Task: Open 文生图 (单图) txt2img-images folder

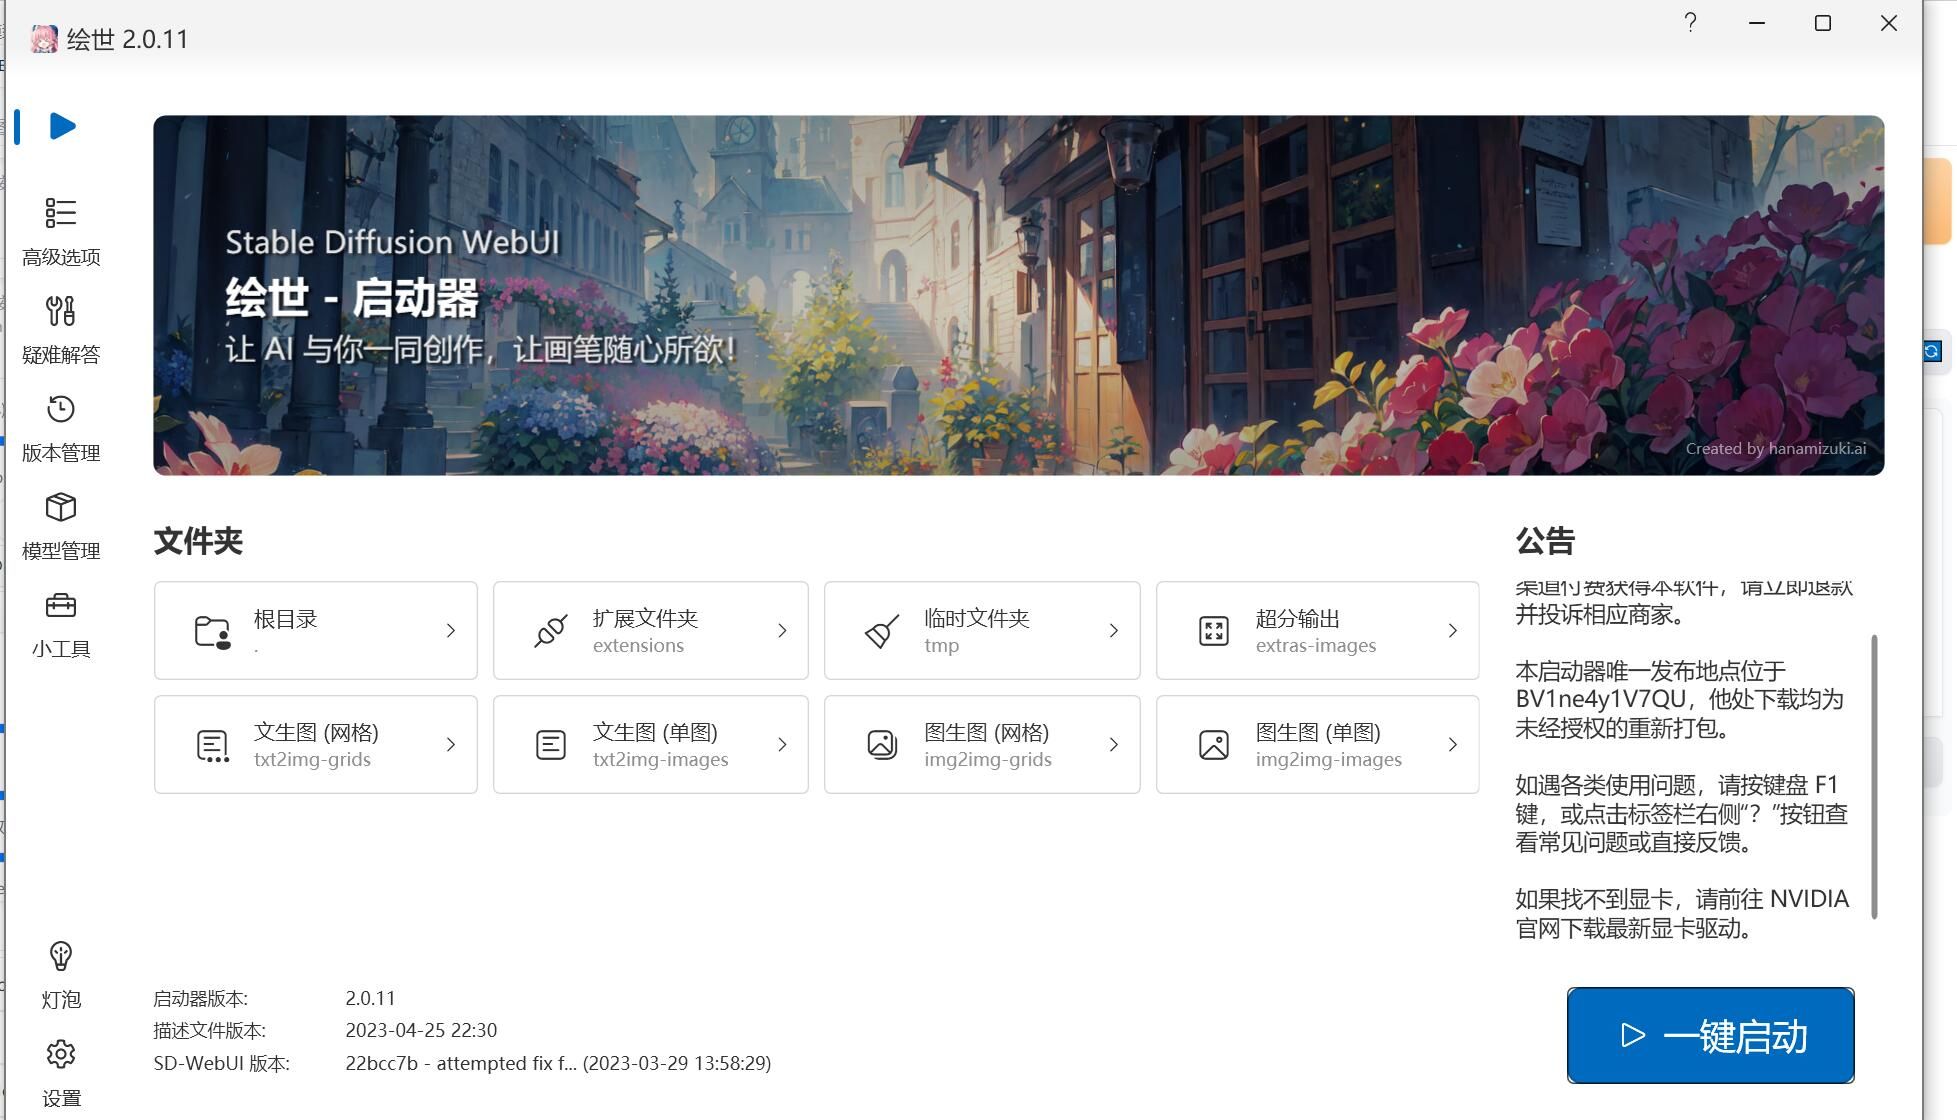Action: pyautogui.click(x=650, y=745)
